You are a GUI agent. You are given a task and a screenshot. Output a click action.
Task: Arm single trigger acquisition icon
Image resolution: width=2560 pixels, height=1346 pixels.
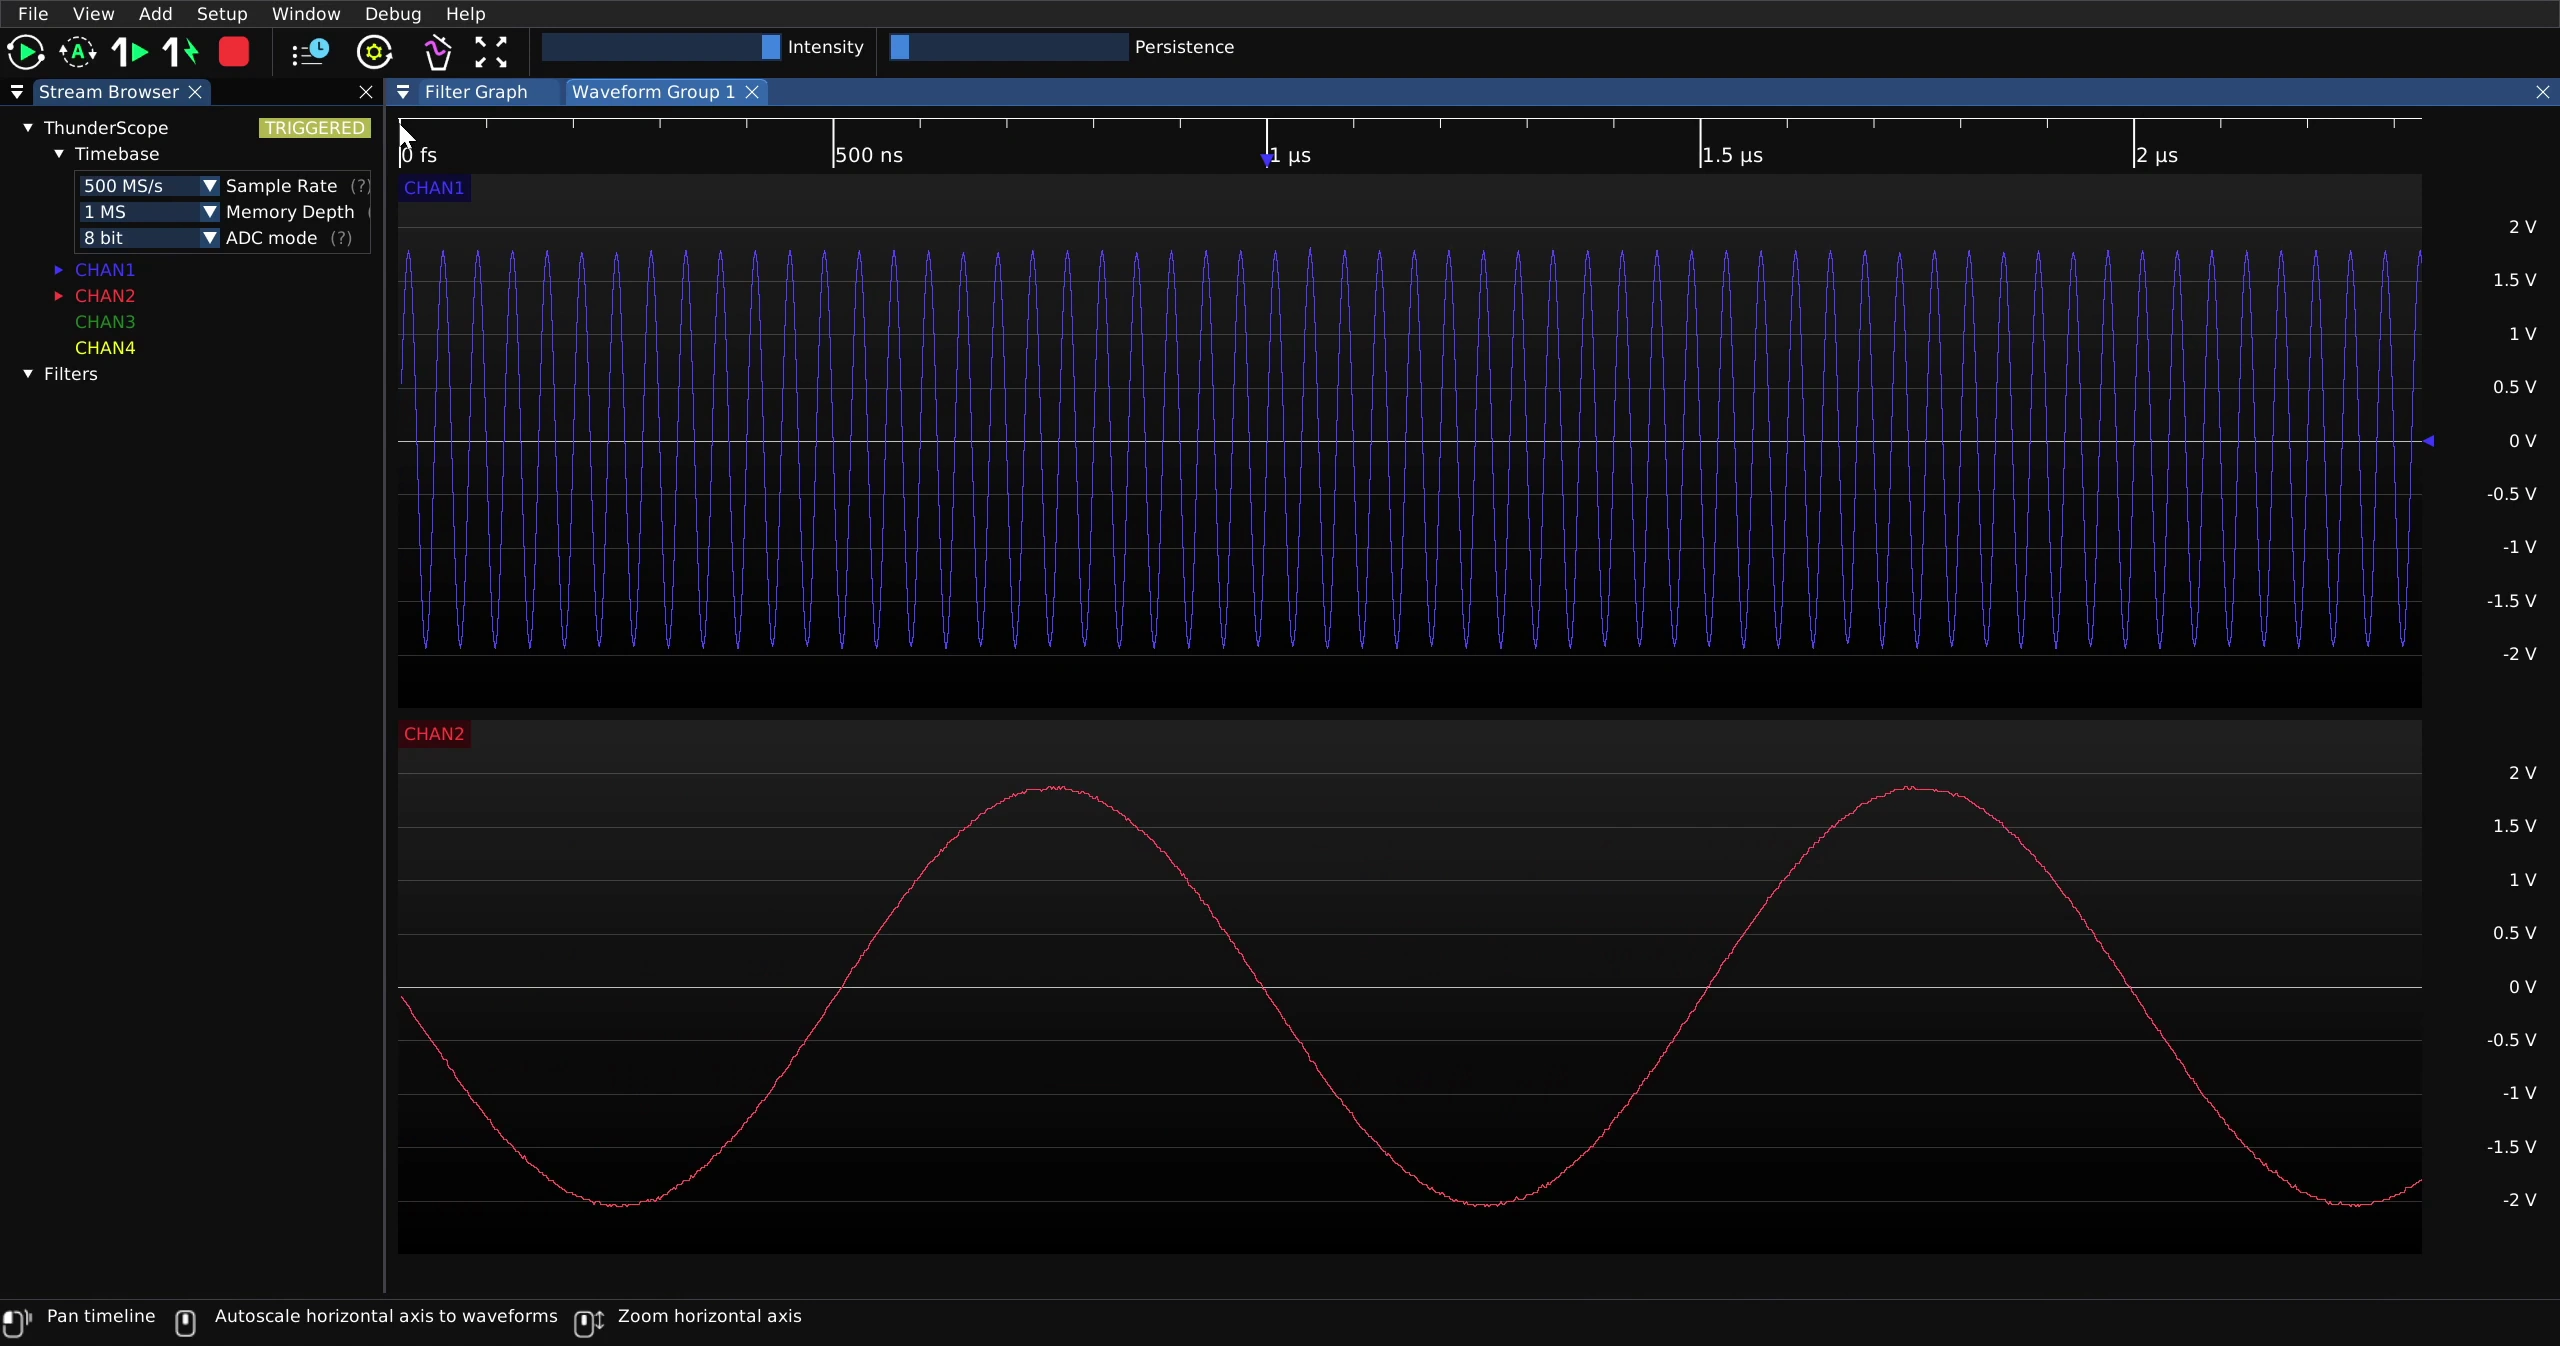[130, 52]
